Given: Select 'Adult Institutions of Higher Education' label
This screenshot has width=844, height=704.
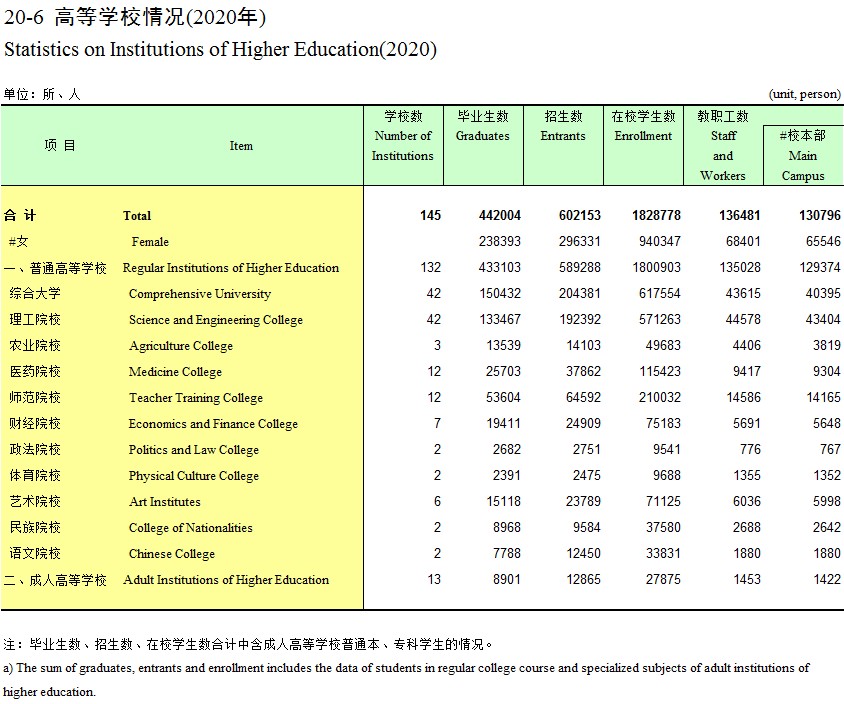Looking at the screenshot, I should click(x=226, y=580).
